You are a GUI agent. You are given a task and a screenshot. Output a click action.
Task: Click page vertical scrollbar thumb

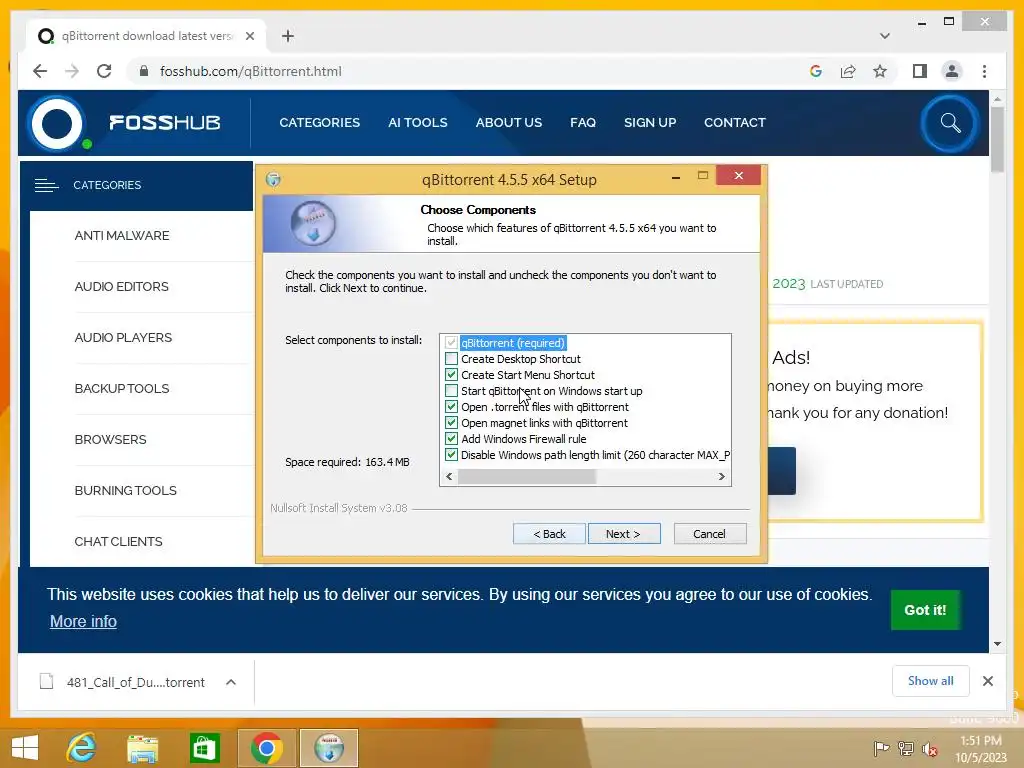coord(997,139)
